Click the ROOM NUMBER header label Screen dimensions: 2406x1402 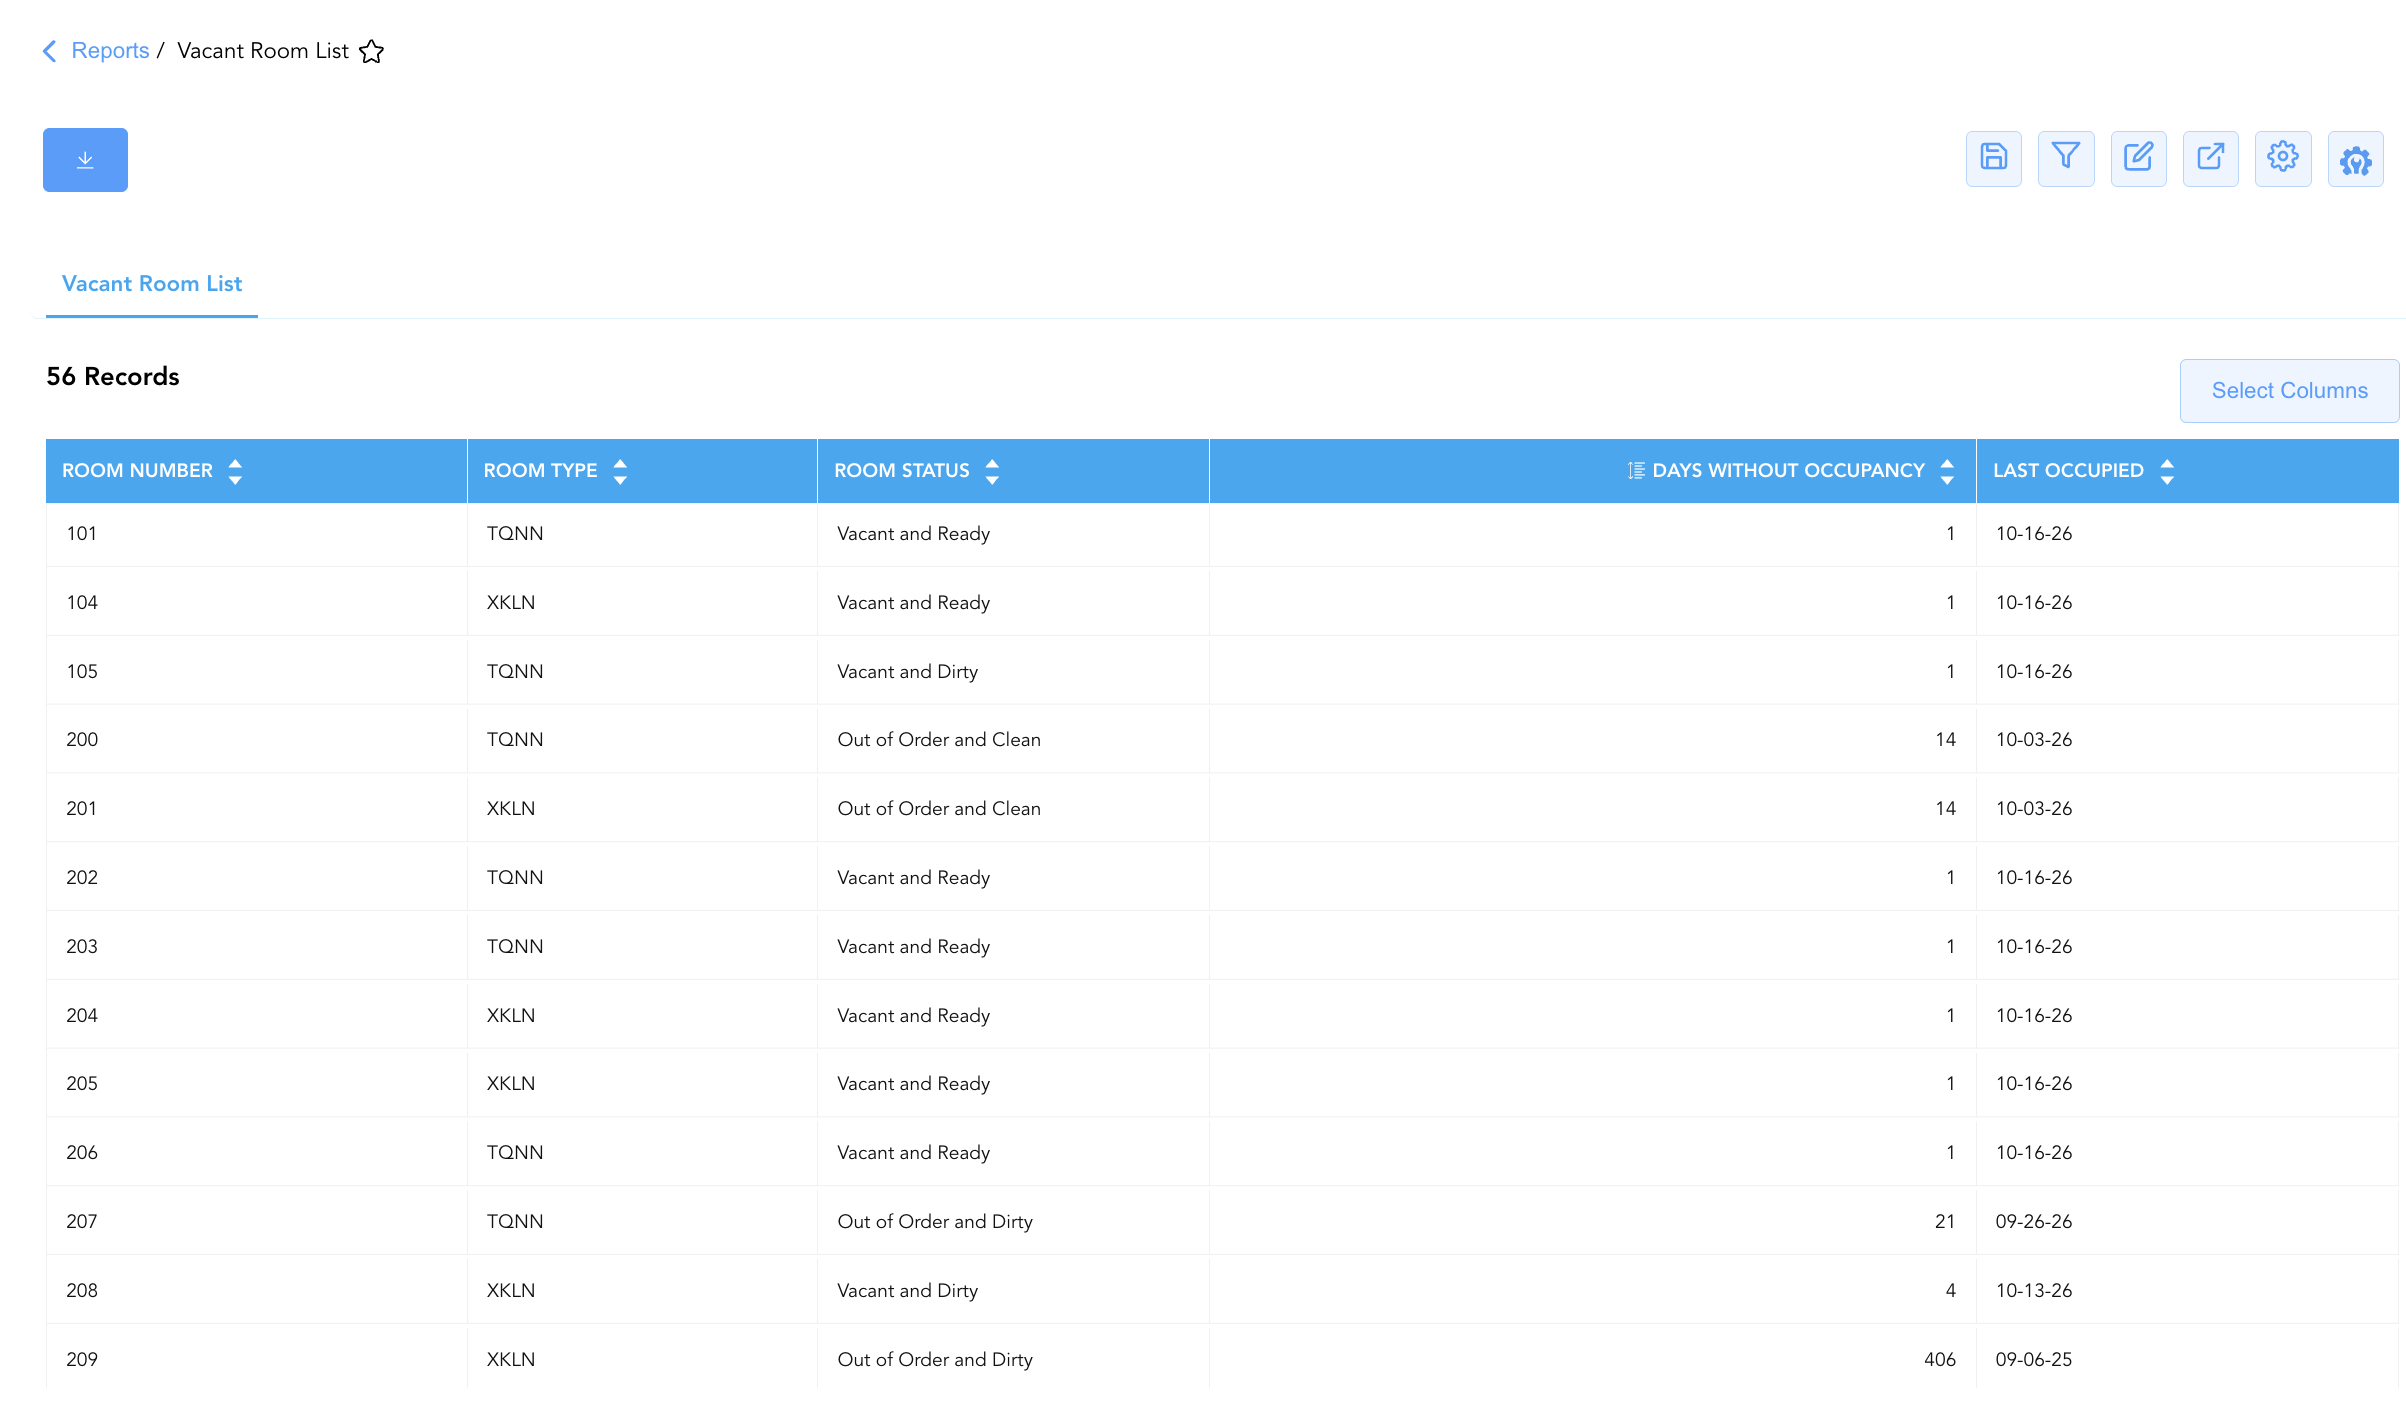tap(137, 471)
